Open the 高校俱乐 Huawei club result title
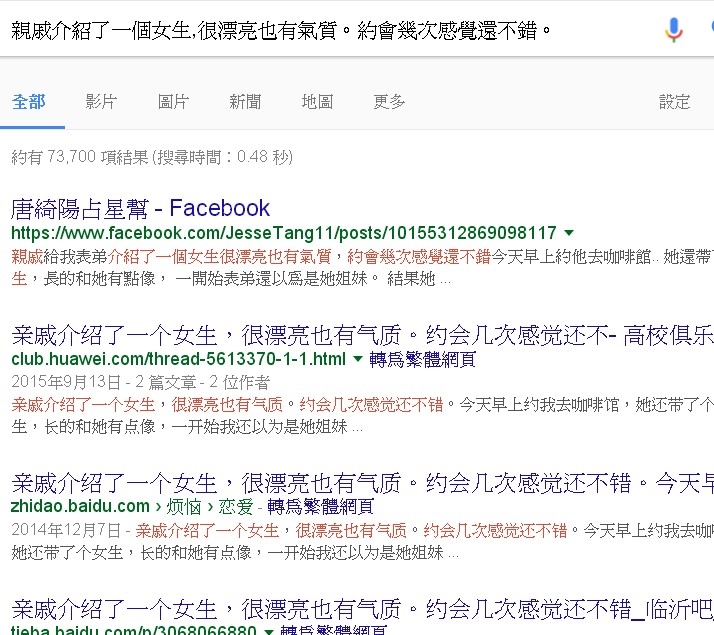The height and width of the screenshot is (635, 714). click(362, 335)
